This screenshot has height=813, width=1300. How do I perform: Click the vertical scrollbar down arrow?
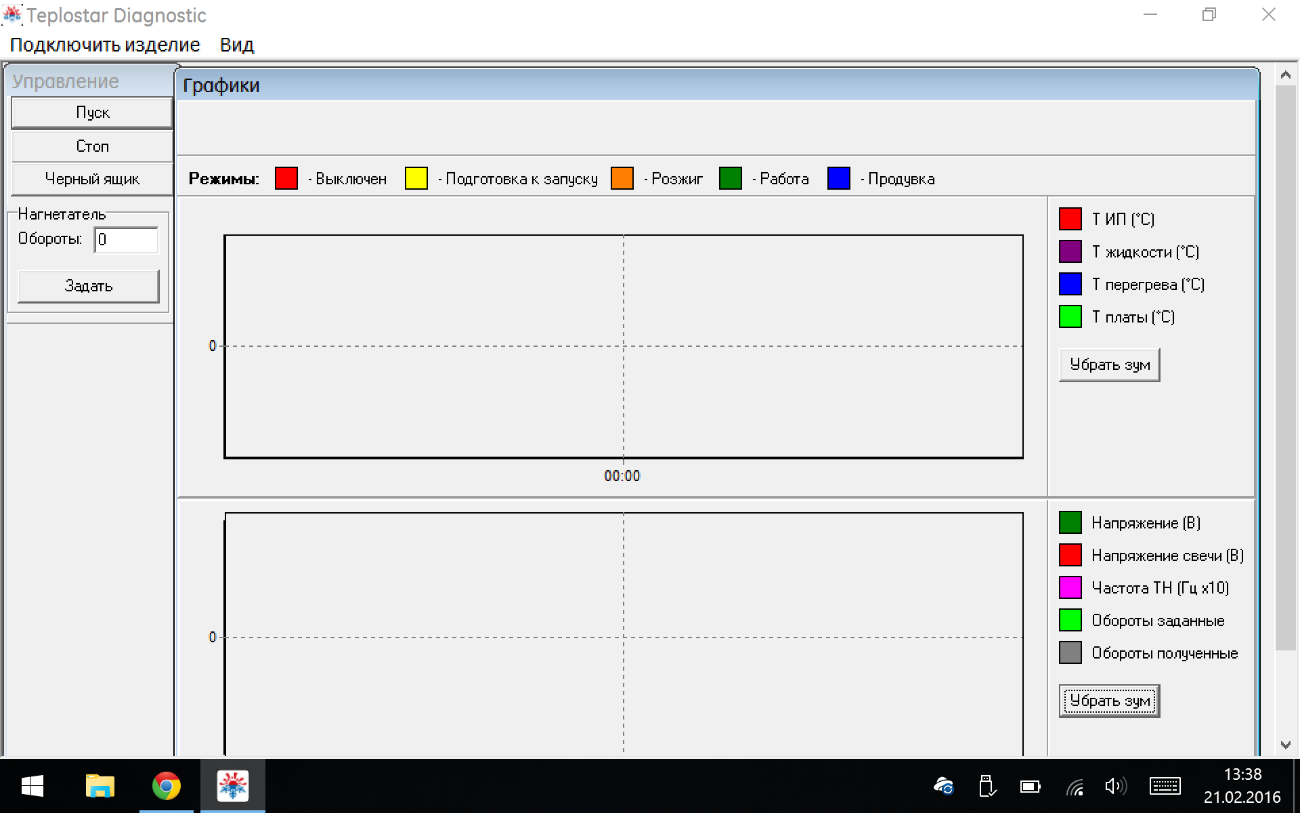[x=1286, y=745]
